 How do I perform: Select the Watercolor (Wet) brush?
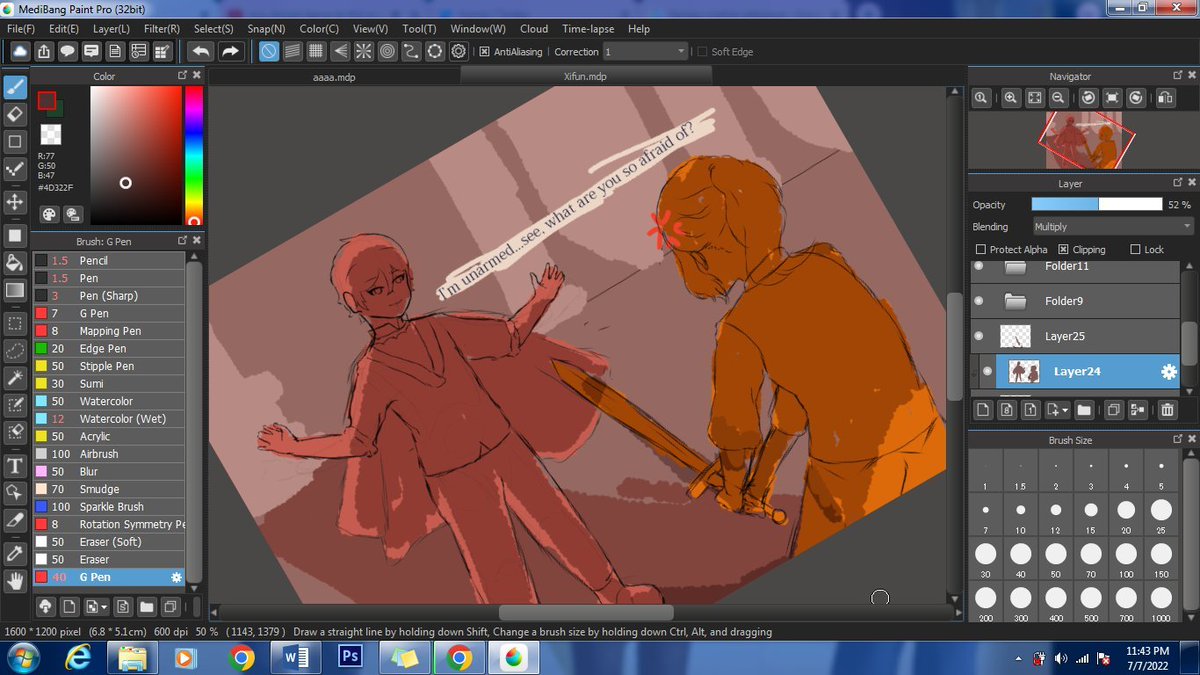(108, 419)
